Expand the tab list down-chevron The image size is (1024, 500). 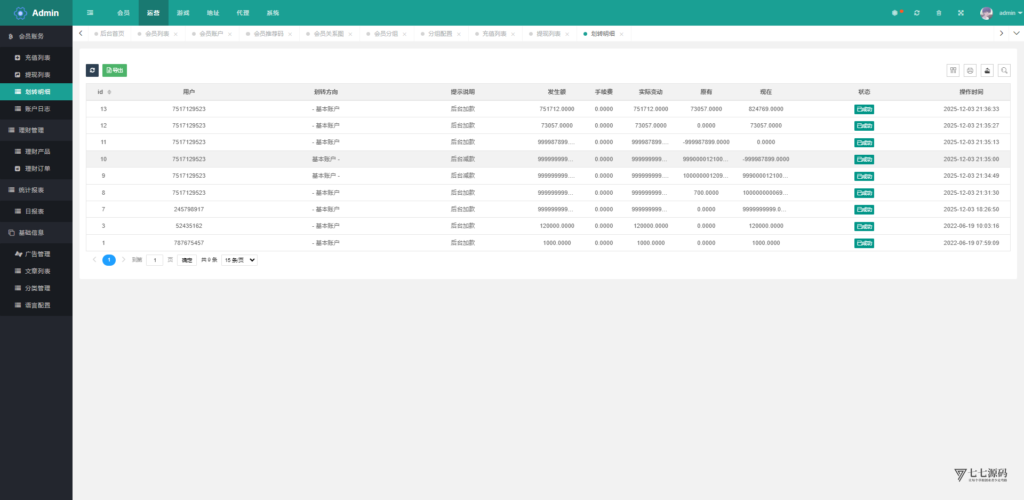1002,33
